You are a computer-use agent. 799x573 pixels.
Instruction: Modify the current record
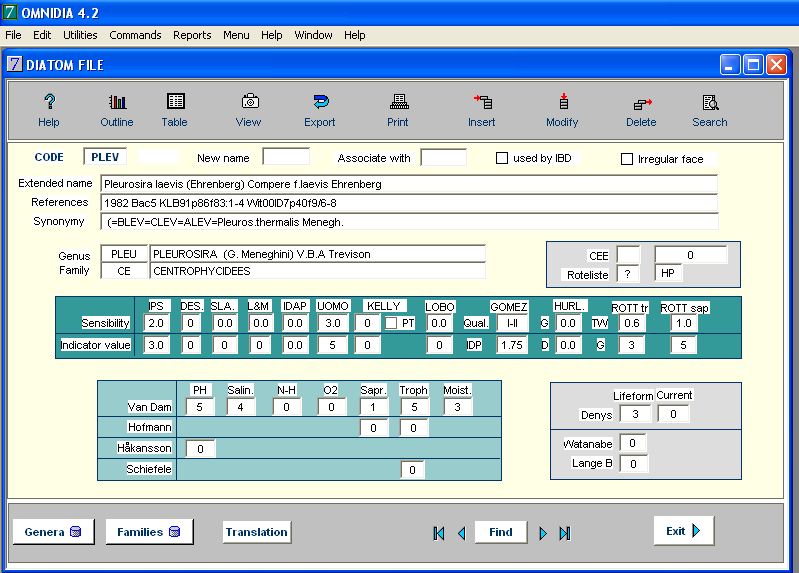(x=563, y=111)
